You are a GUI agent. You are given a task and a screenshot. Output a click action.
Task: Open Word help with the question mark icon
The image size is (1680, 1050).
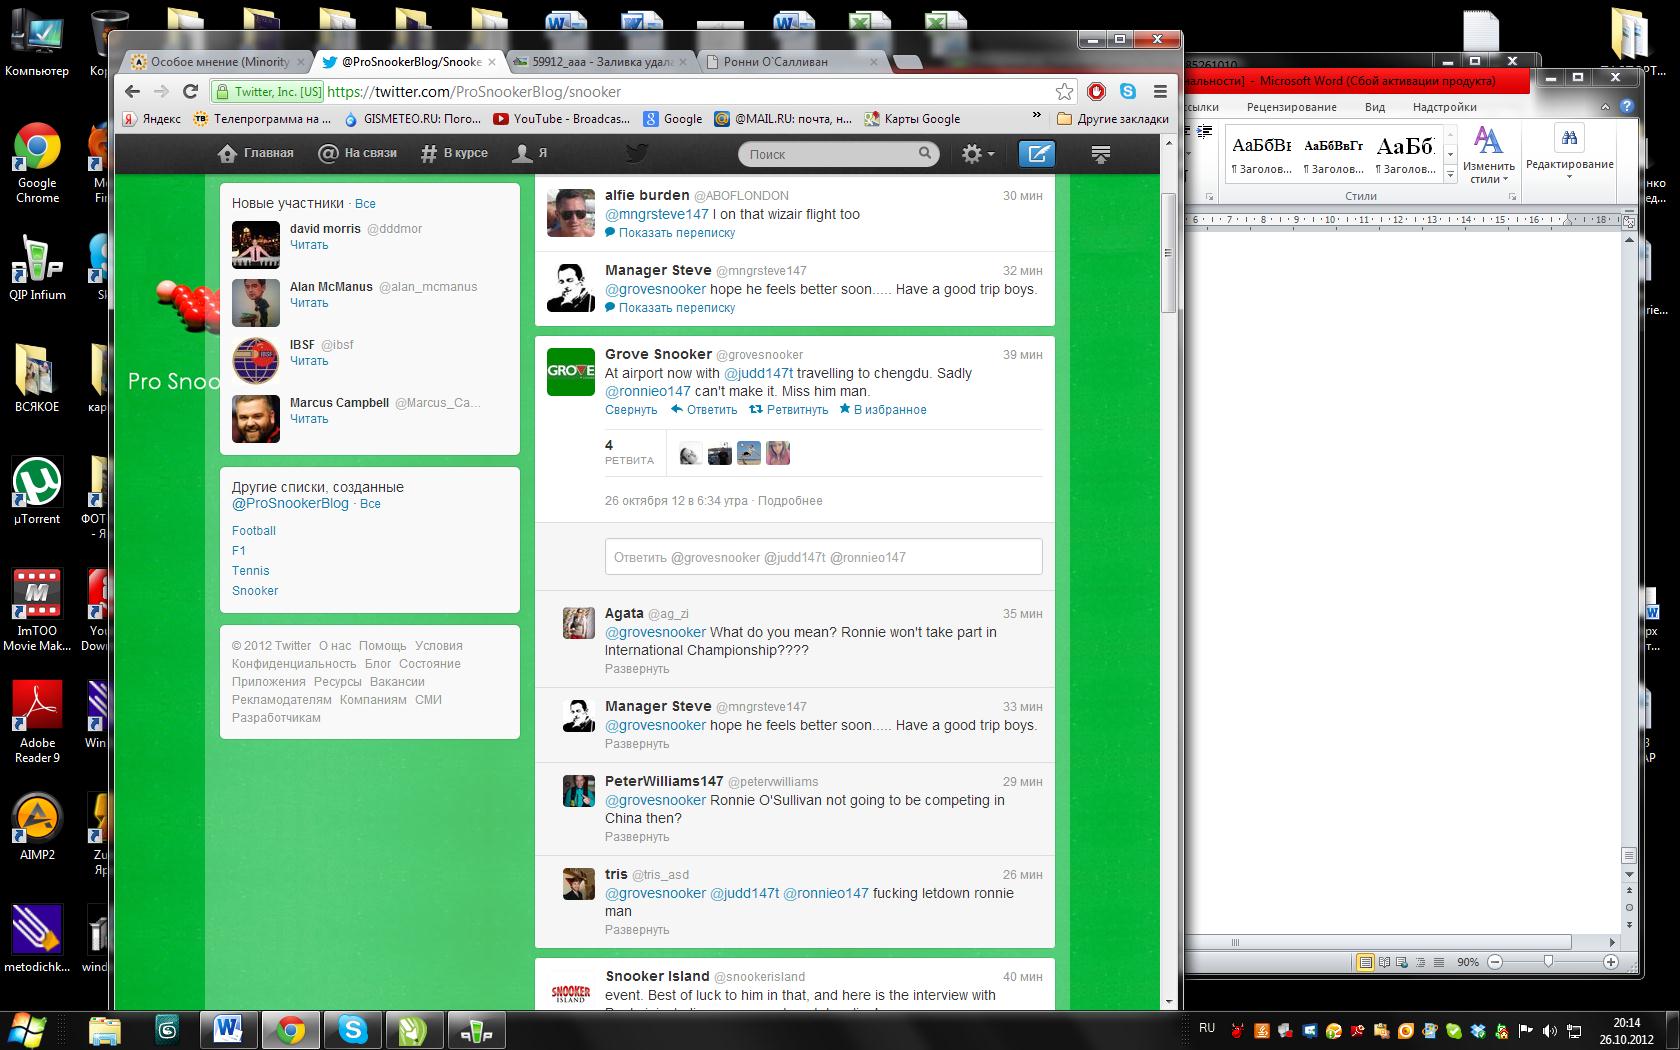[x=1626, y=107]
